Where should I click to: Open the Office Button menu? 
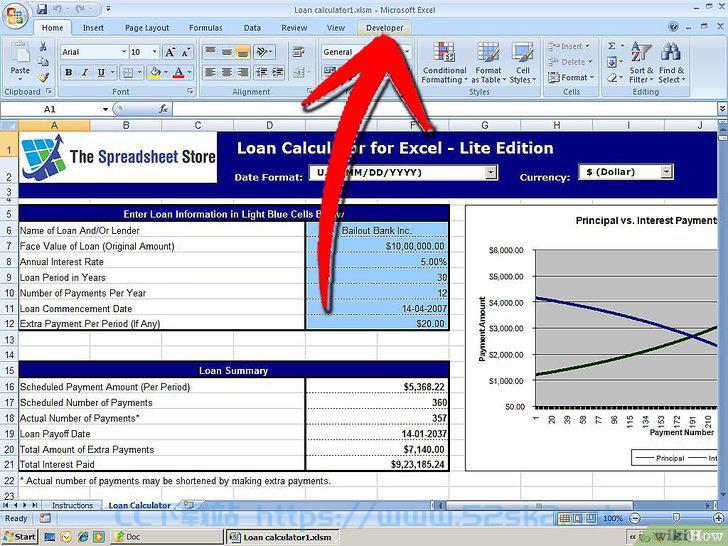15,16
